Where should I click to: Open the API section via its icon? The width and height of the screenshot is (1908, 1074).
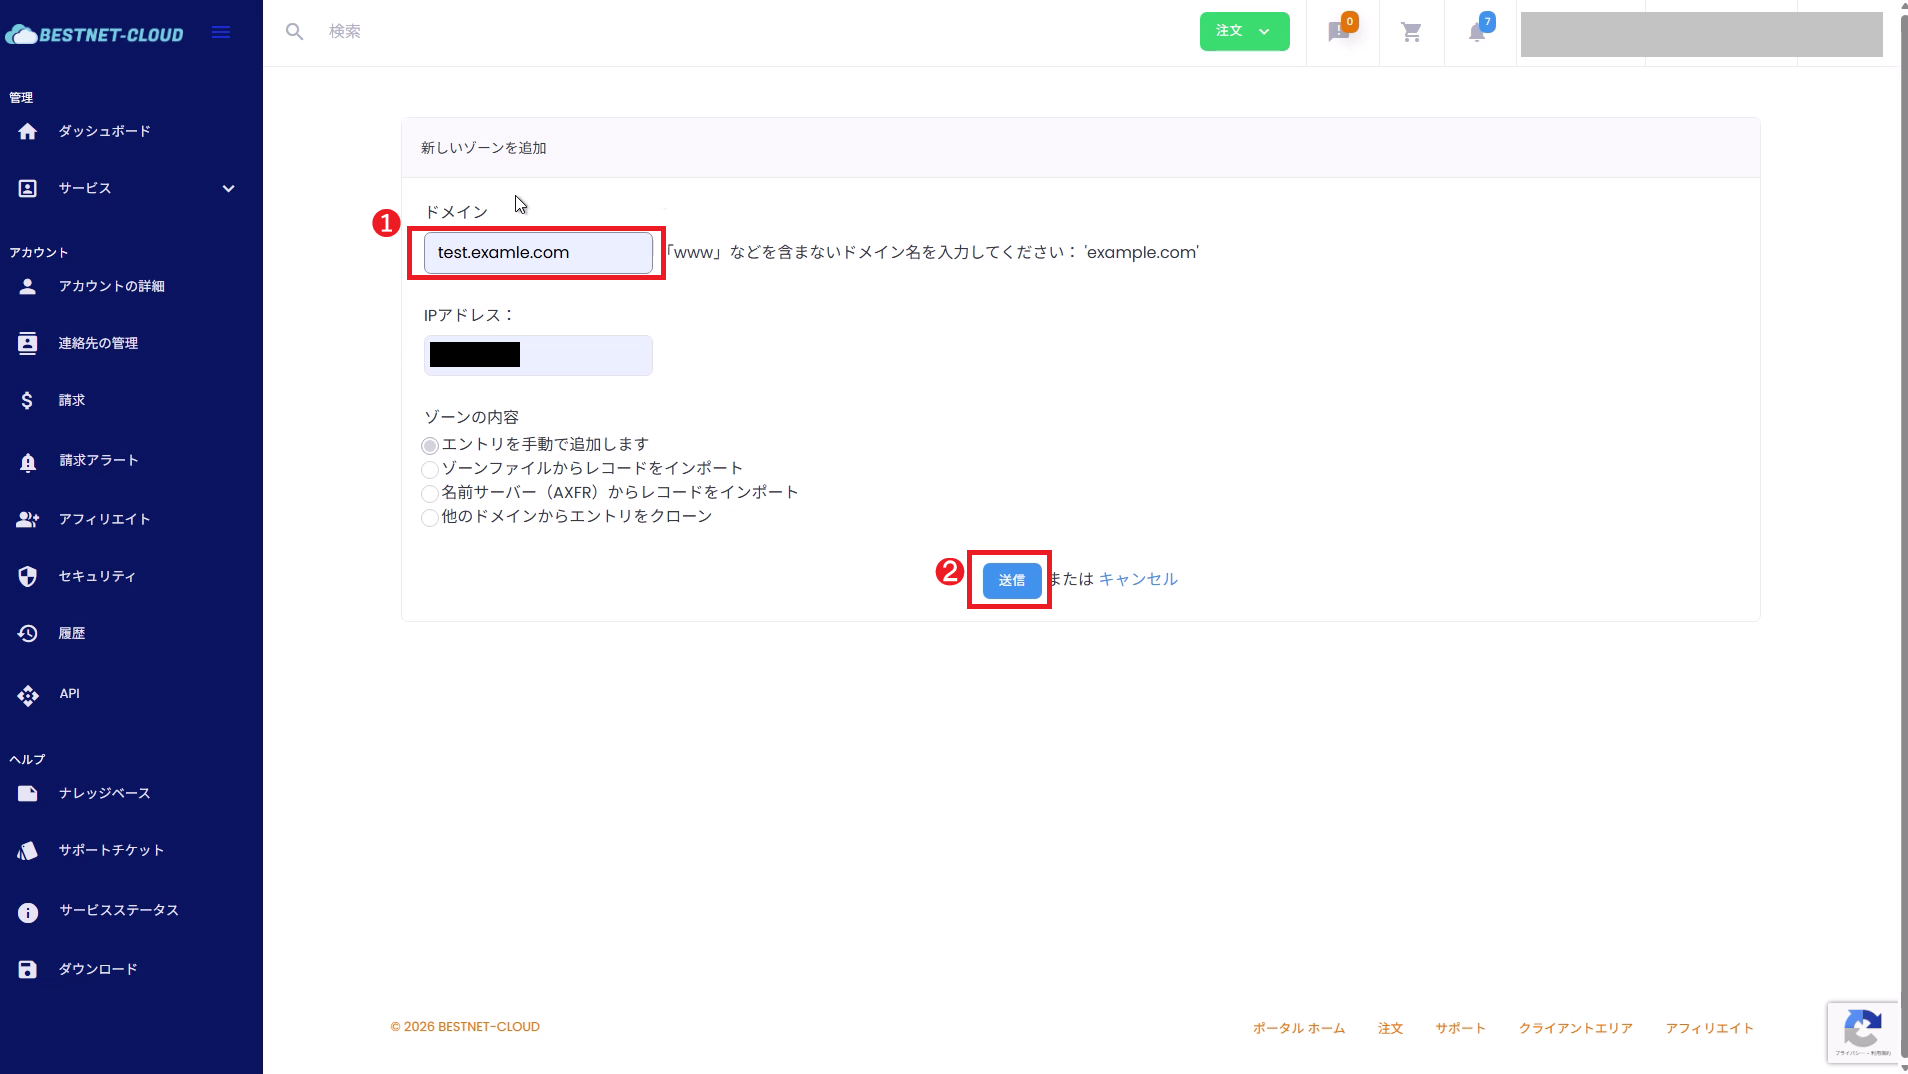(x=28, y=694)
